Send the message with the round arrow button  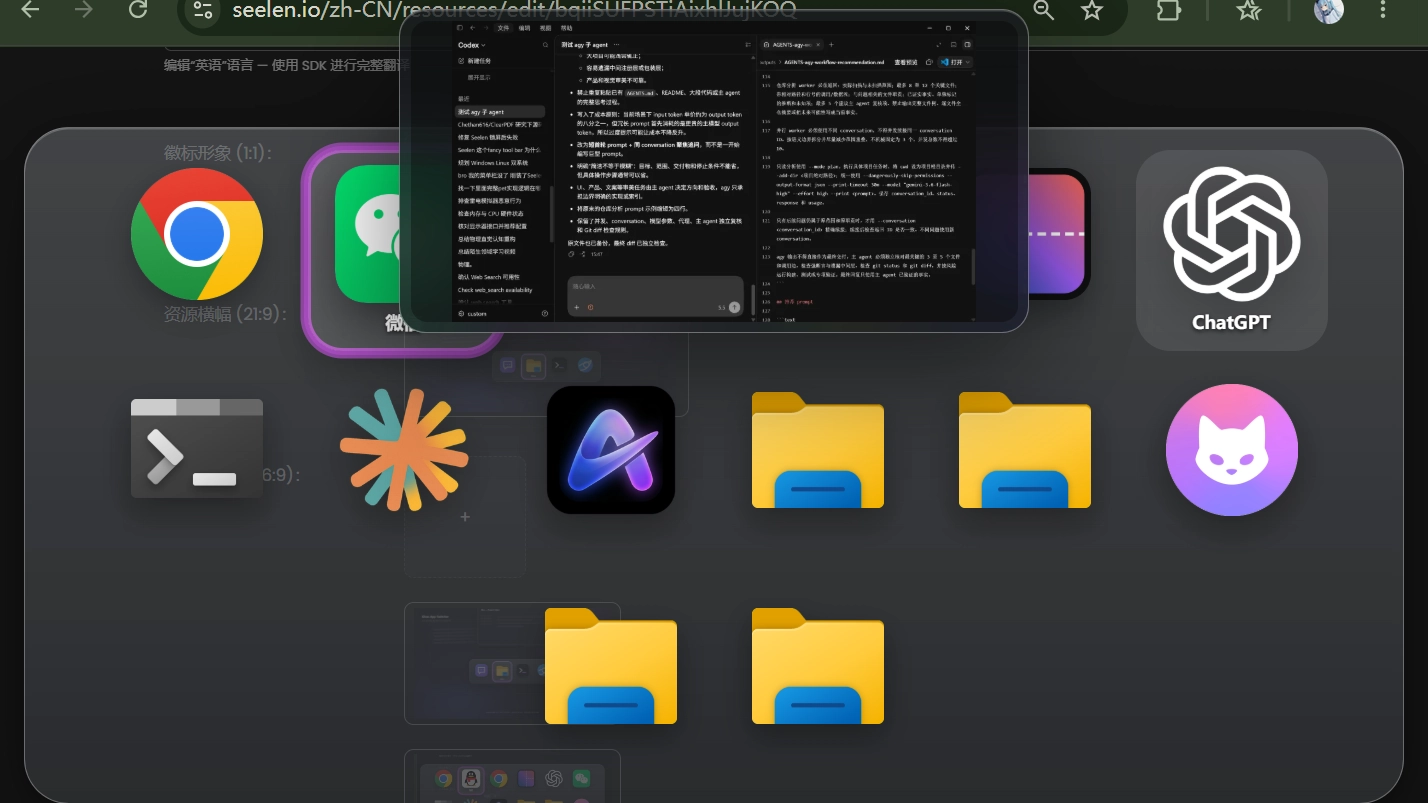tap(734, 307)
